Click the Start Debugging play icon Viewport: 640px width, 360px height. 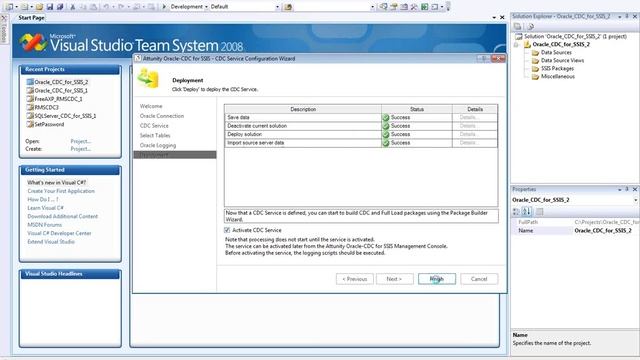pos(164,7)
